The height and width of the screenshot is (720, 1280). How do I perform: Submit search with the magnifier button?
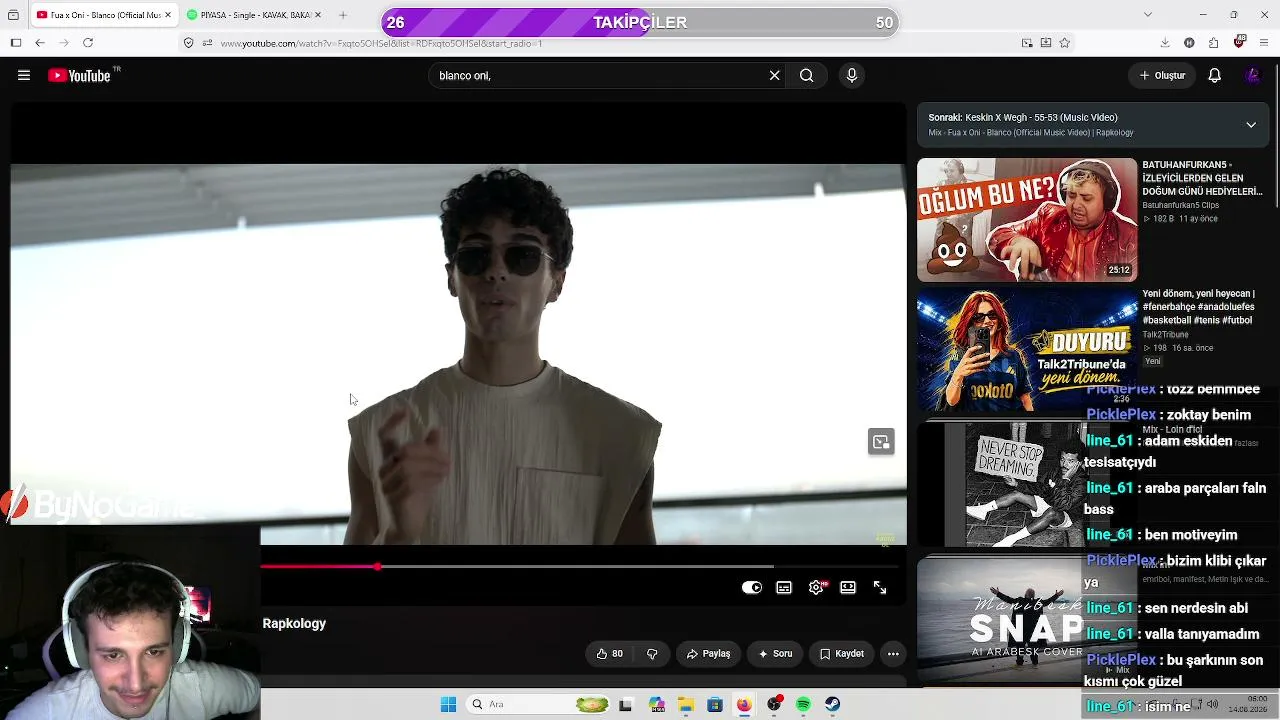point(806,75)
